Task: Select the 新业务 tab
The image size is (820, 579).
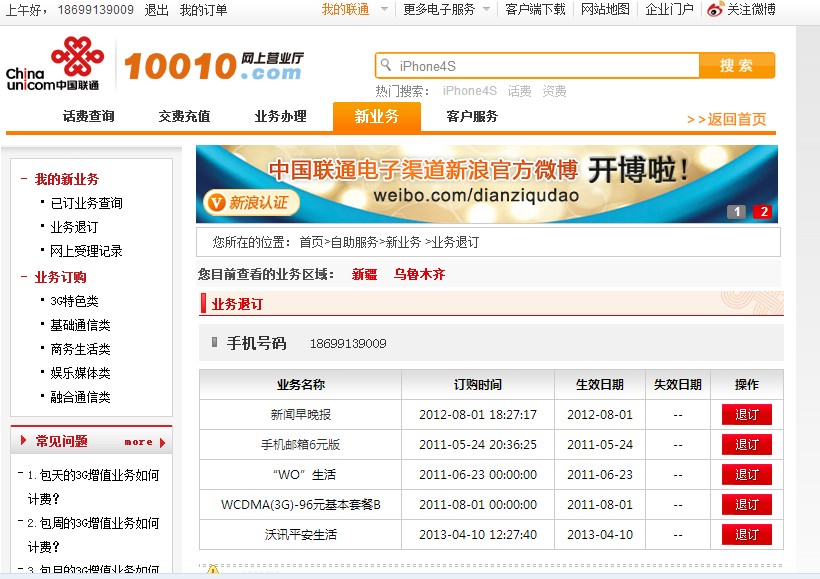Action: pos(377,116)
